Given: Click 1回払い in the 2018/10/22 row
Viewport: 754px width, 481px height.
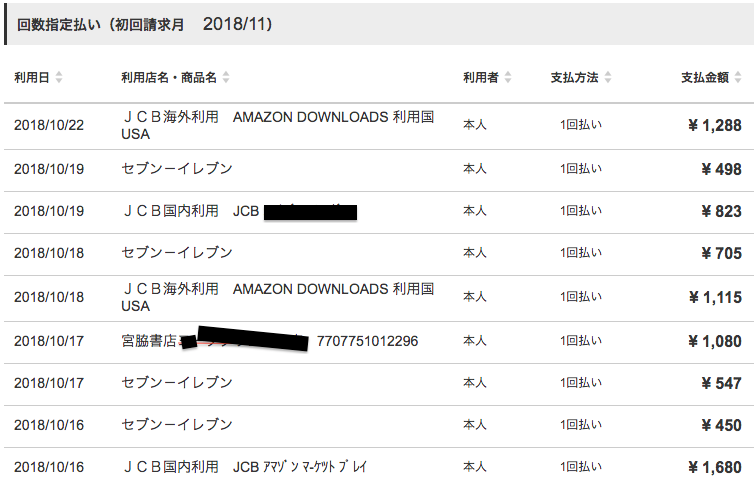Looking at the screenshot, I should click(580, 125).
